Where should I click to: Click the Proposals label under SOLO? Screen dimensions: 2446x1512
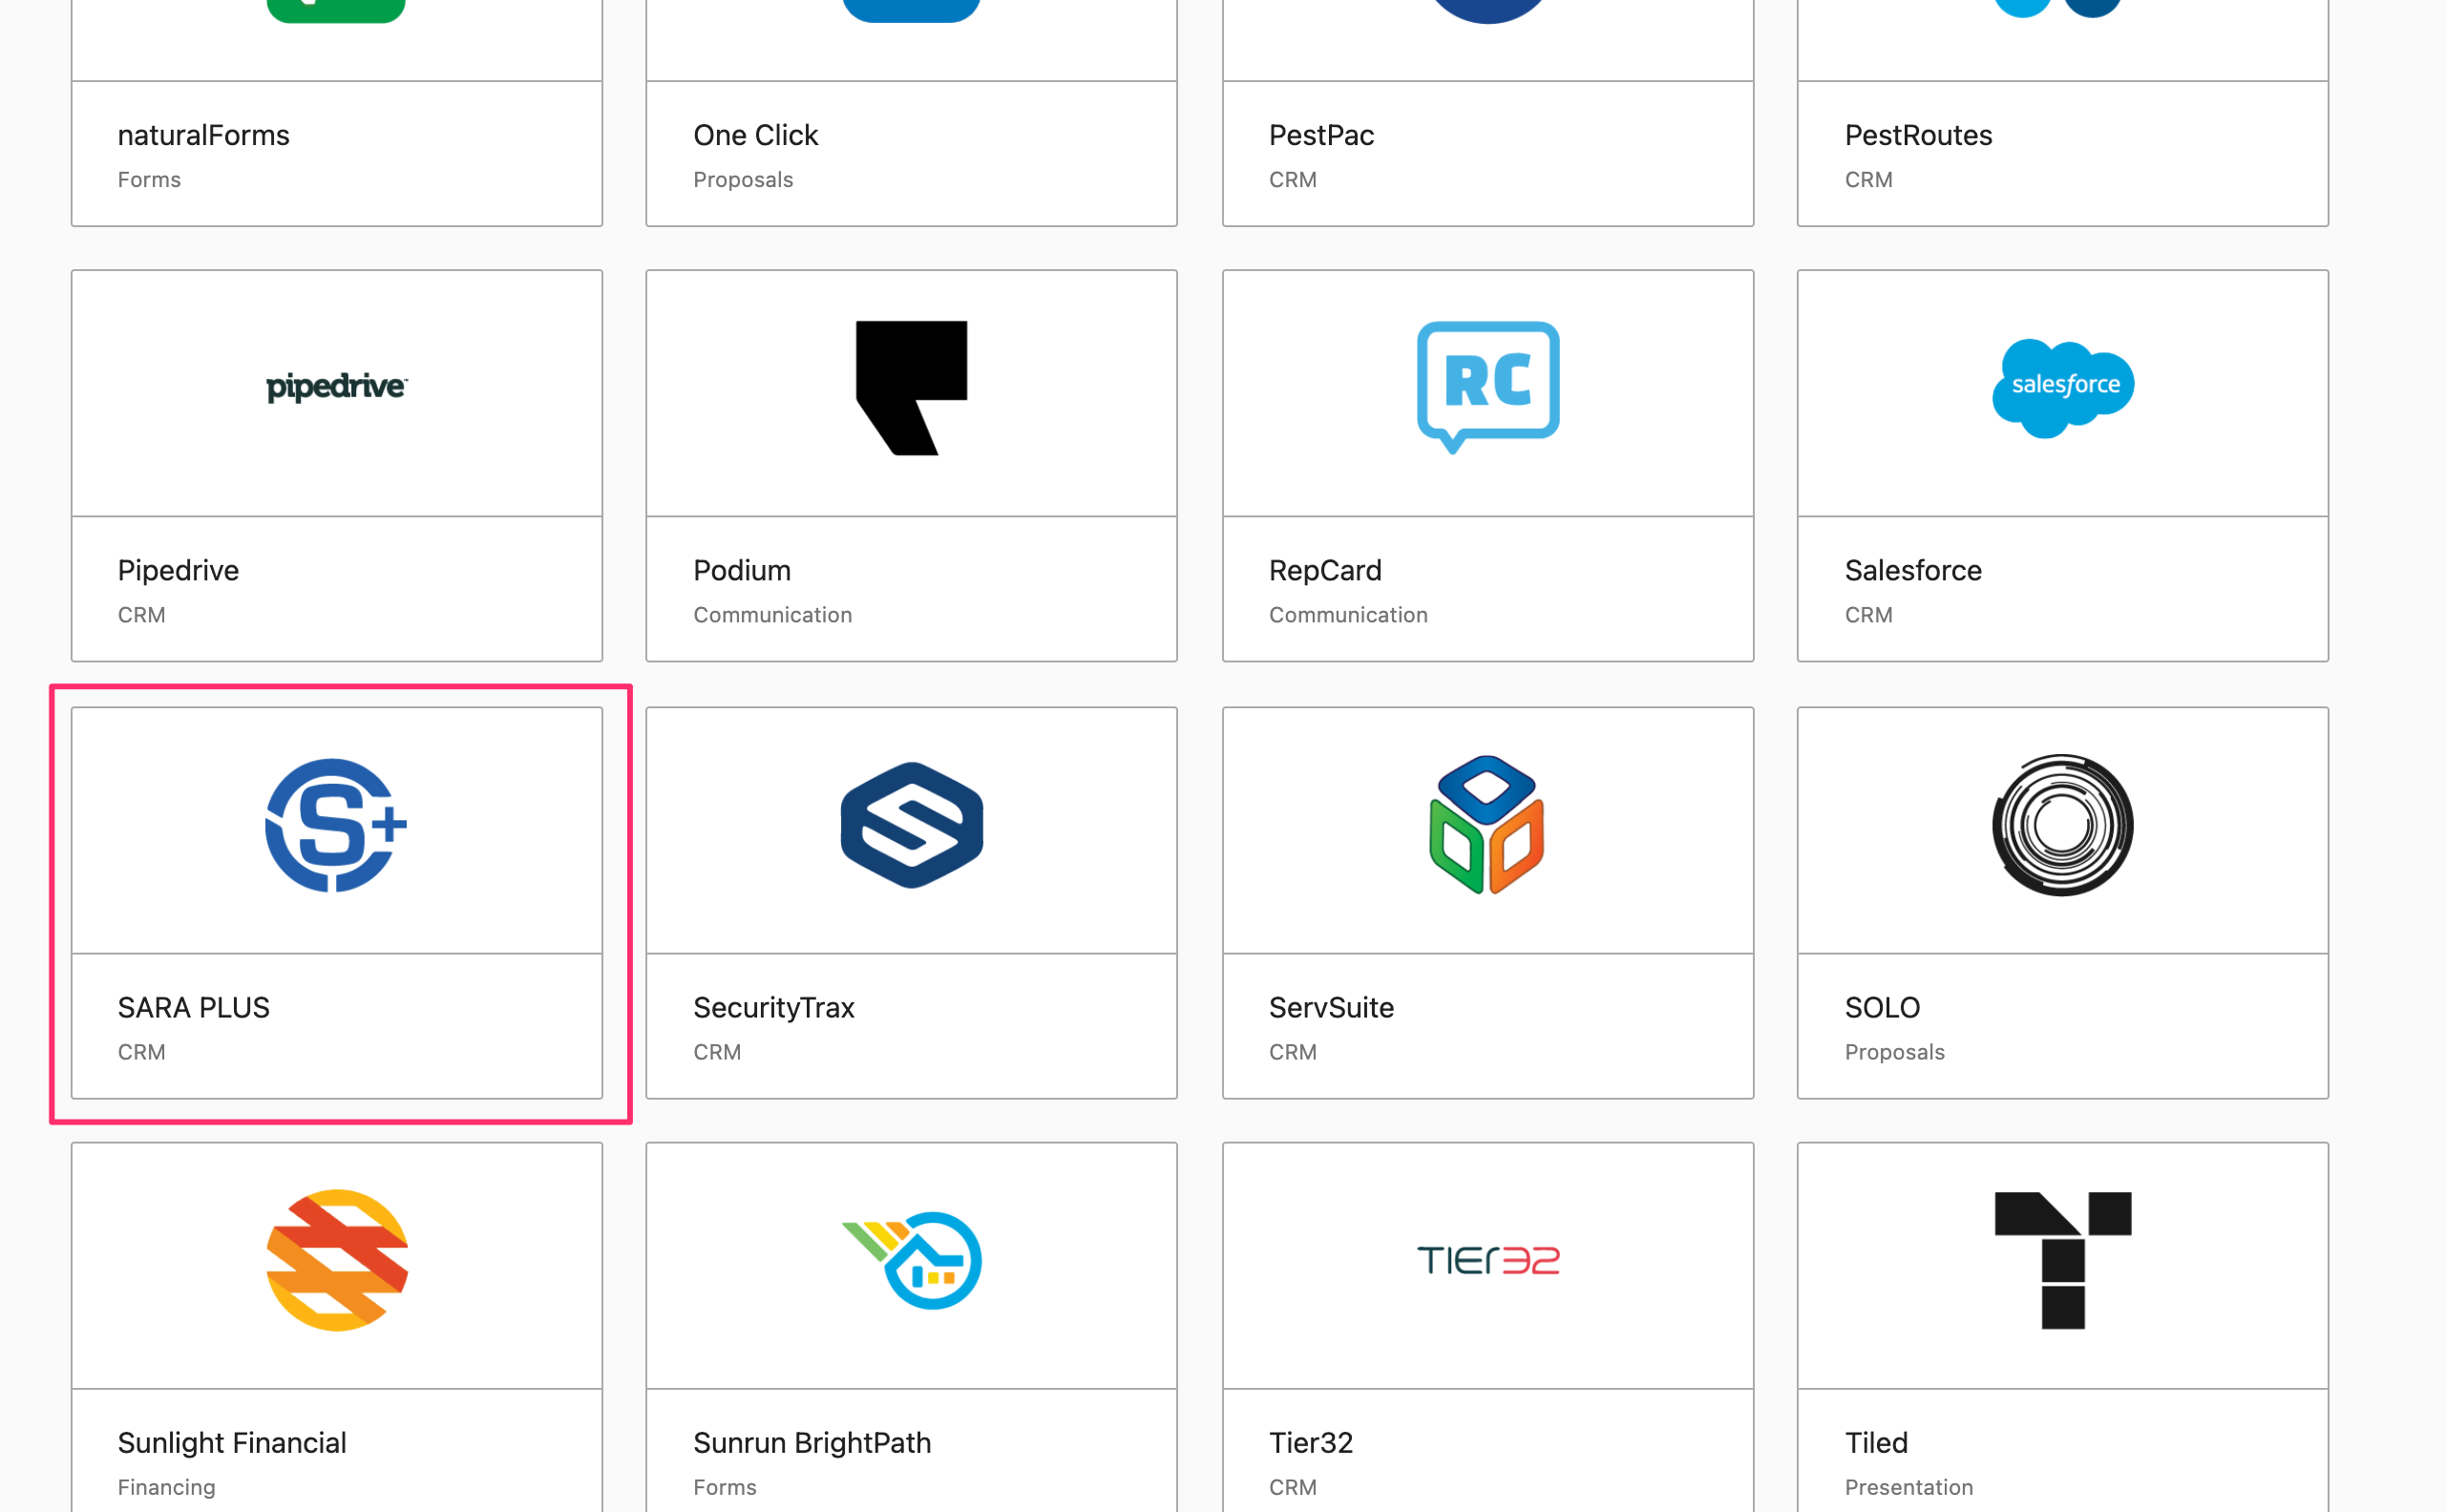tap(1894, 1052)
